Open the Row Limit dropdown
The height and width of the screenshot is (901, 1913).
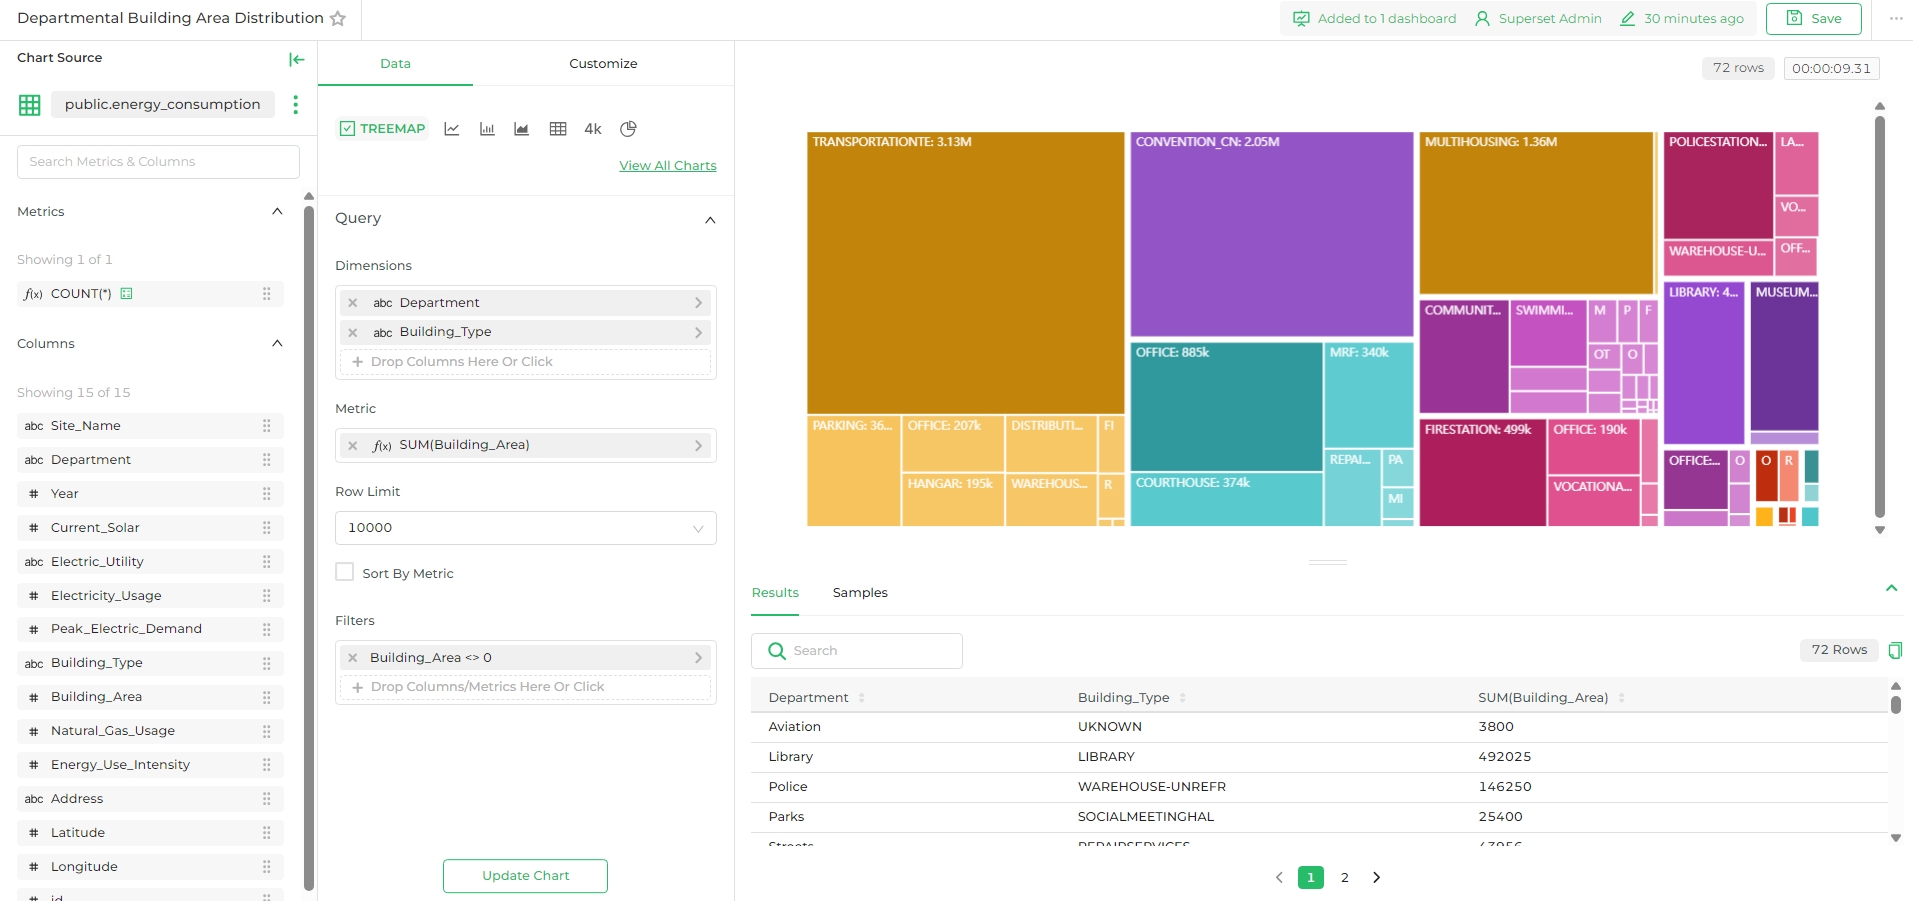pyautogui.click(x=526, y=528)
